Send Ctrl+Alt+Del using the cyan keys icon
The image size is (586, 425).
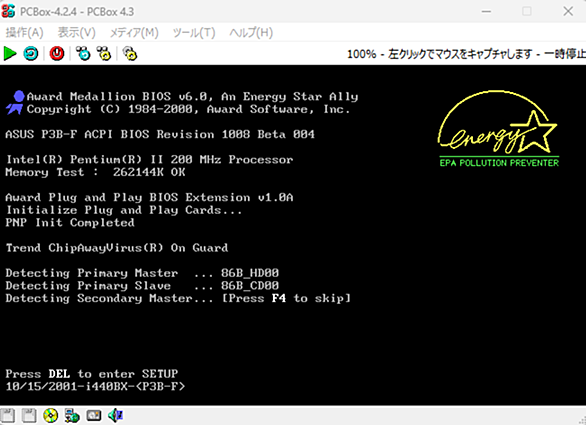(x=83, y=53)
